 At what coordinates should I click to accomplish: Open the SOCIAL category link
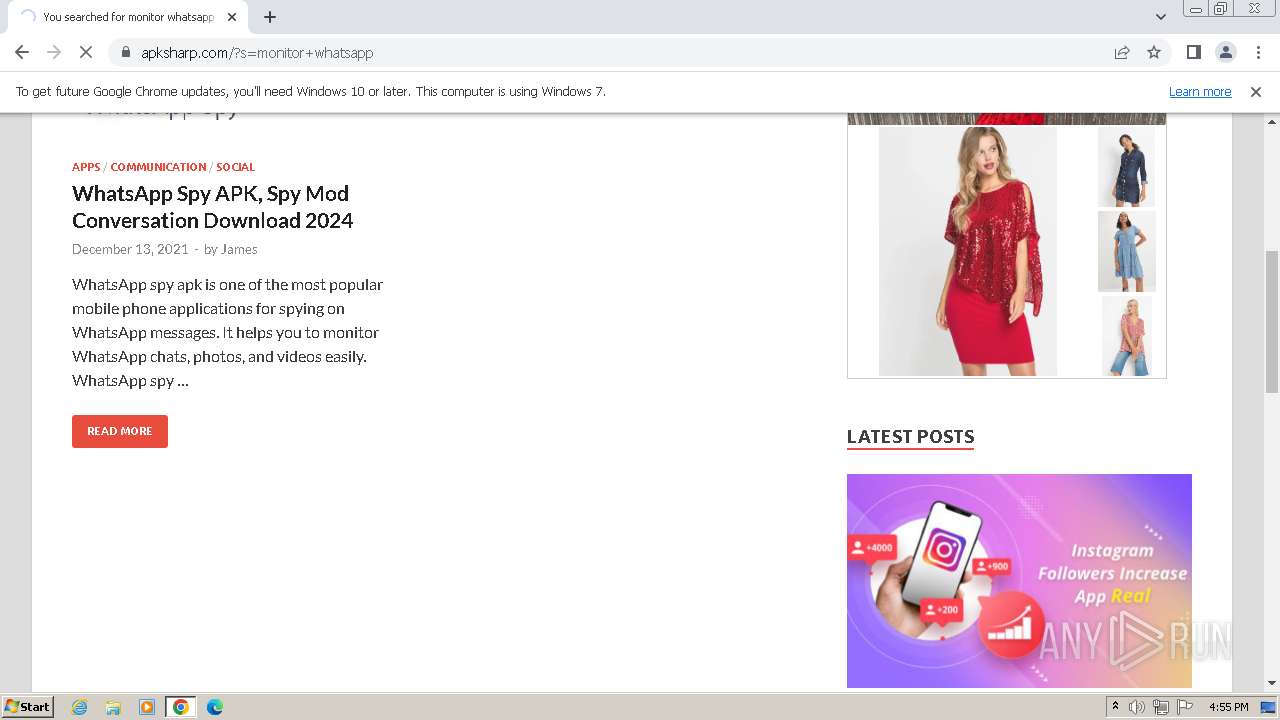point(235,167)
